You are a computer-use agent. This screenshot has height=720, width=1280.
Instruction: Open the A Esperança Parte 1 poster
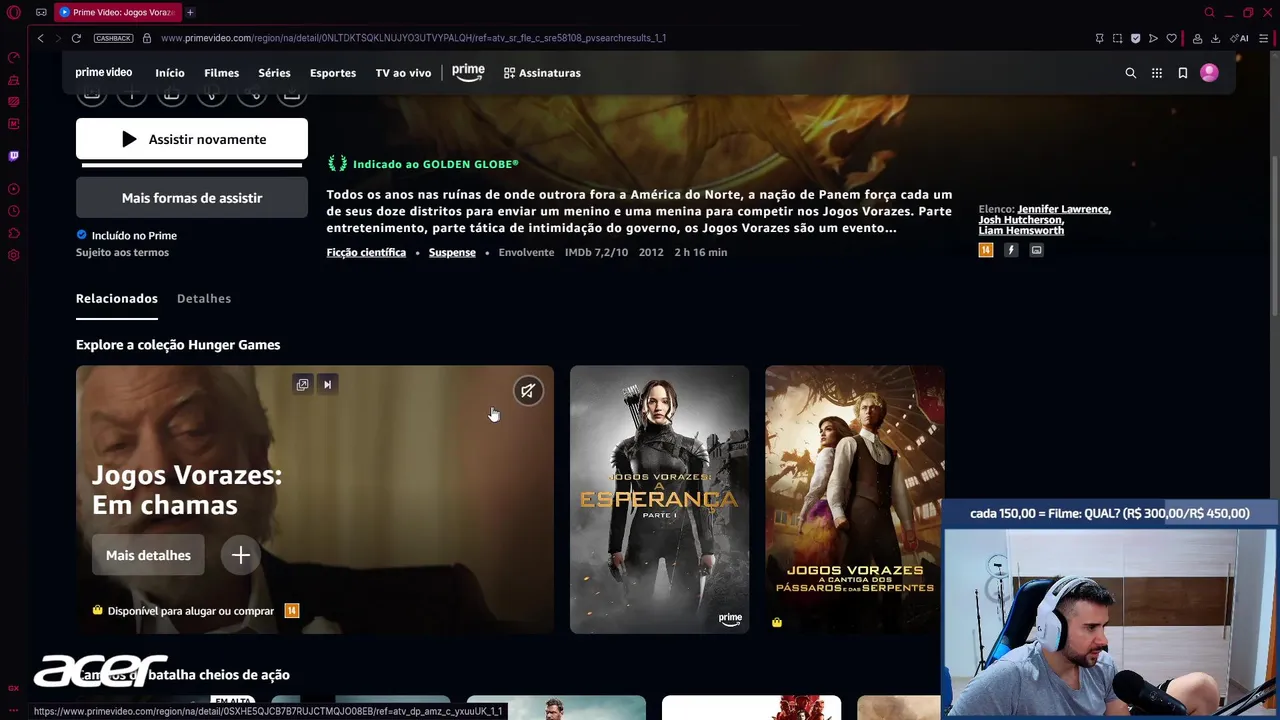point(659,499)
